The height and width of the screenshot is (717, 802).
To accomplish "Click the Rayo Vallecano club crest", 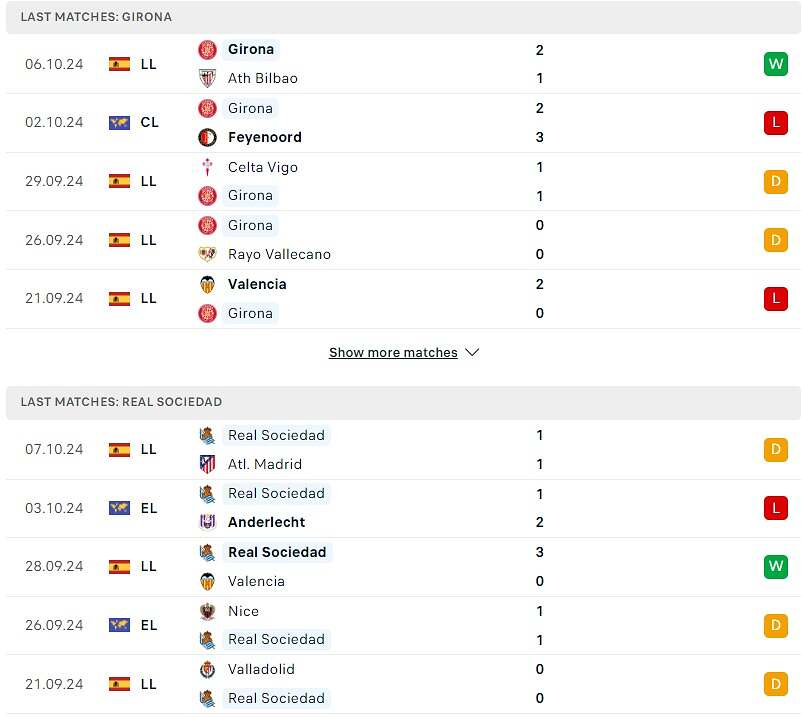I will [x=207, y=254].
